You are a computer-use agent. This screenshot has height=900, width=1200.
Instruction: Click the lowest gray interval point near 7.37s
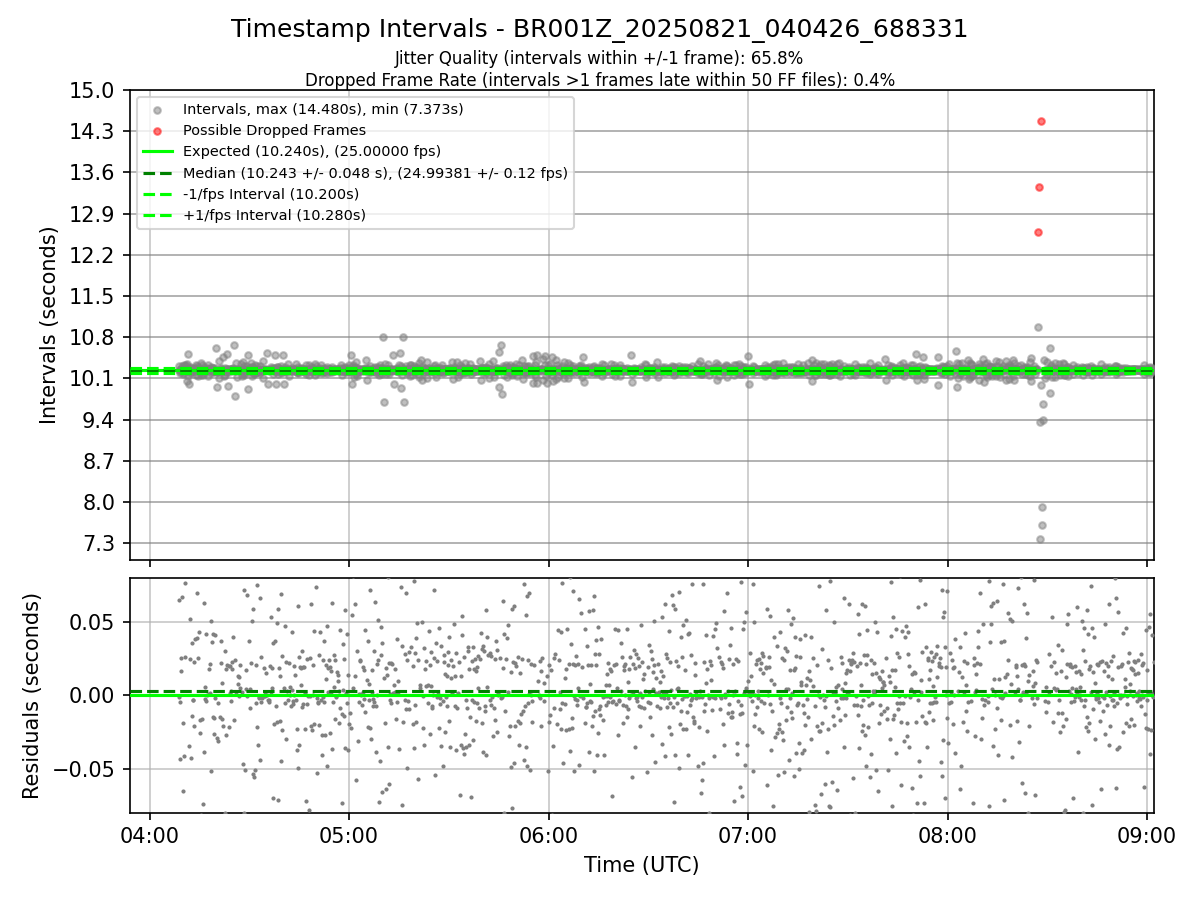(x=1040, y=539)
